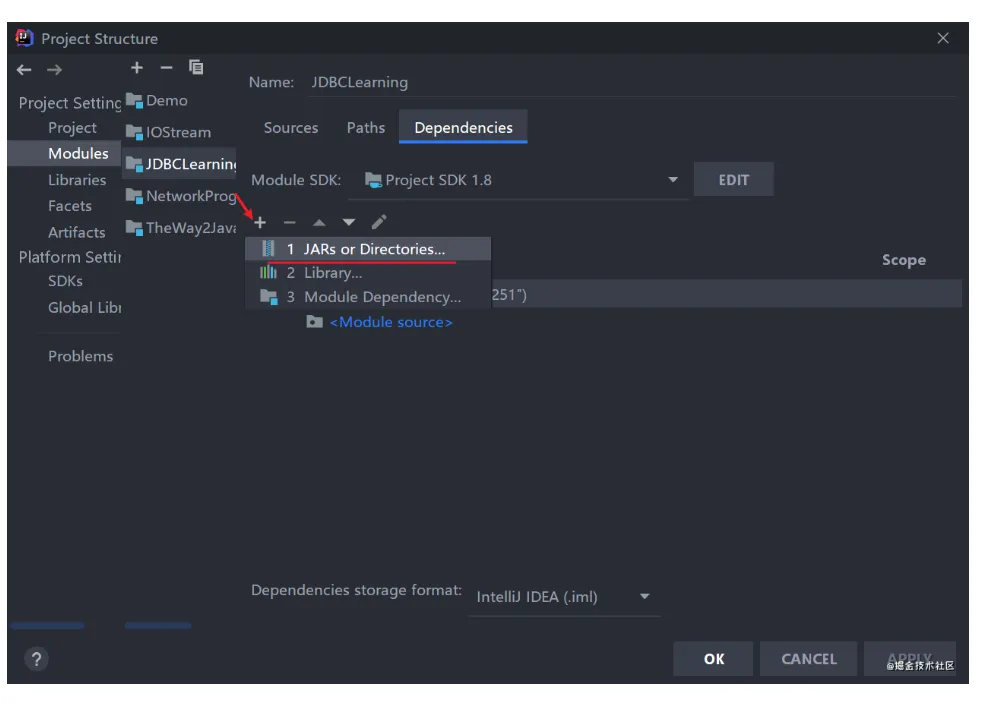Viewport: 985px width, 708px height.
Task: Open the Facets settings page
Action: 70,206
